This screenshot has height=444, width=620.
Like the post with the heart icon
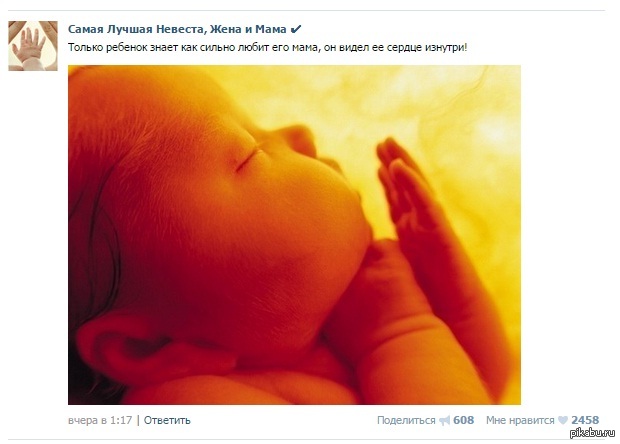[x=563, y=420]
